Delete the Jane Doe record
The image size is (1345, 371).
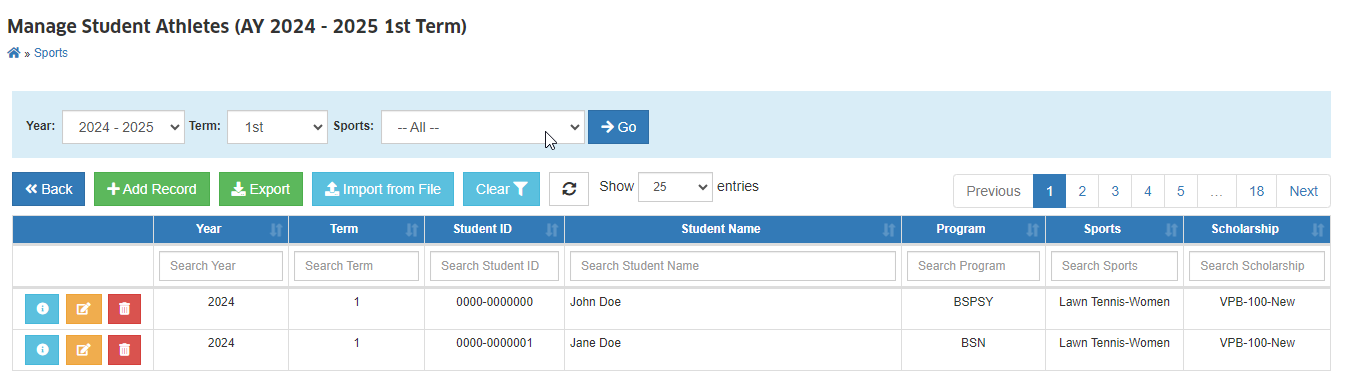(124, 350)
